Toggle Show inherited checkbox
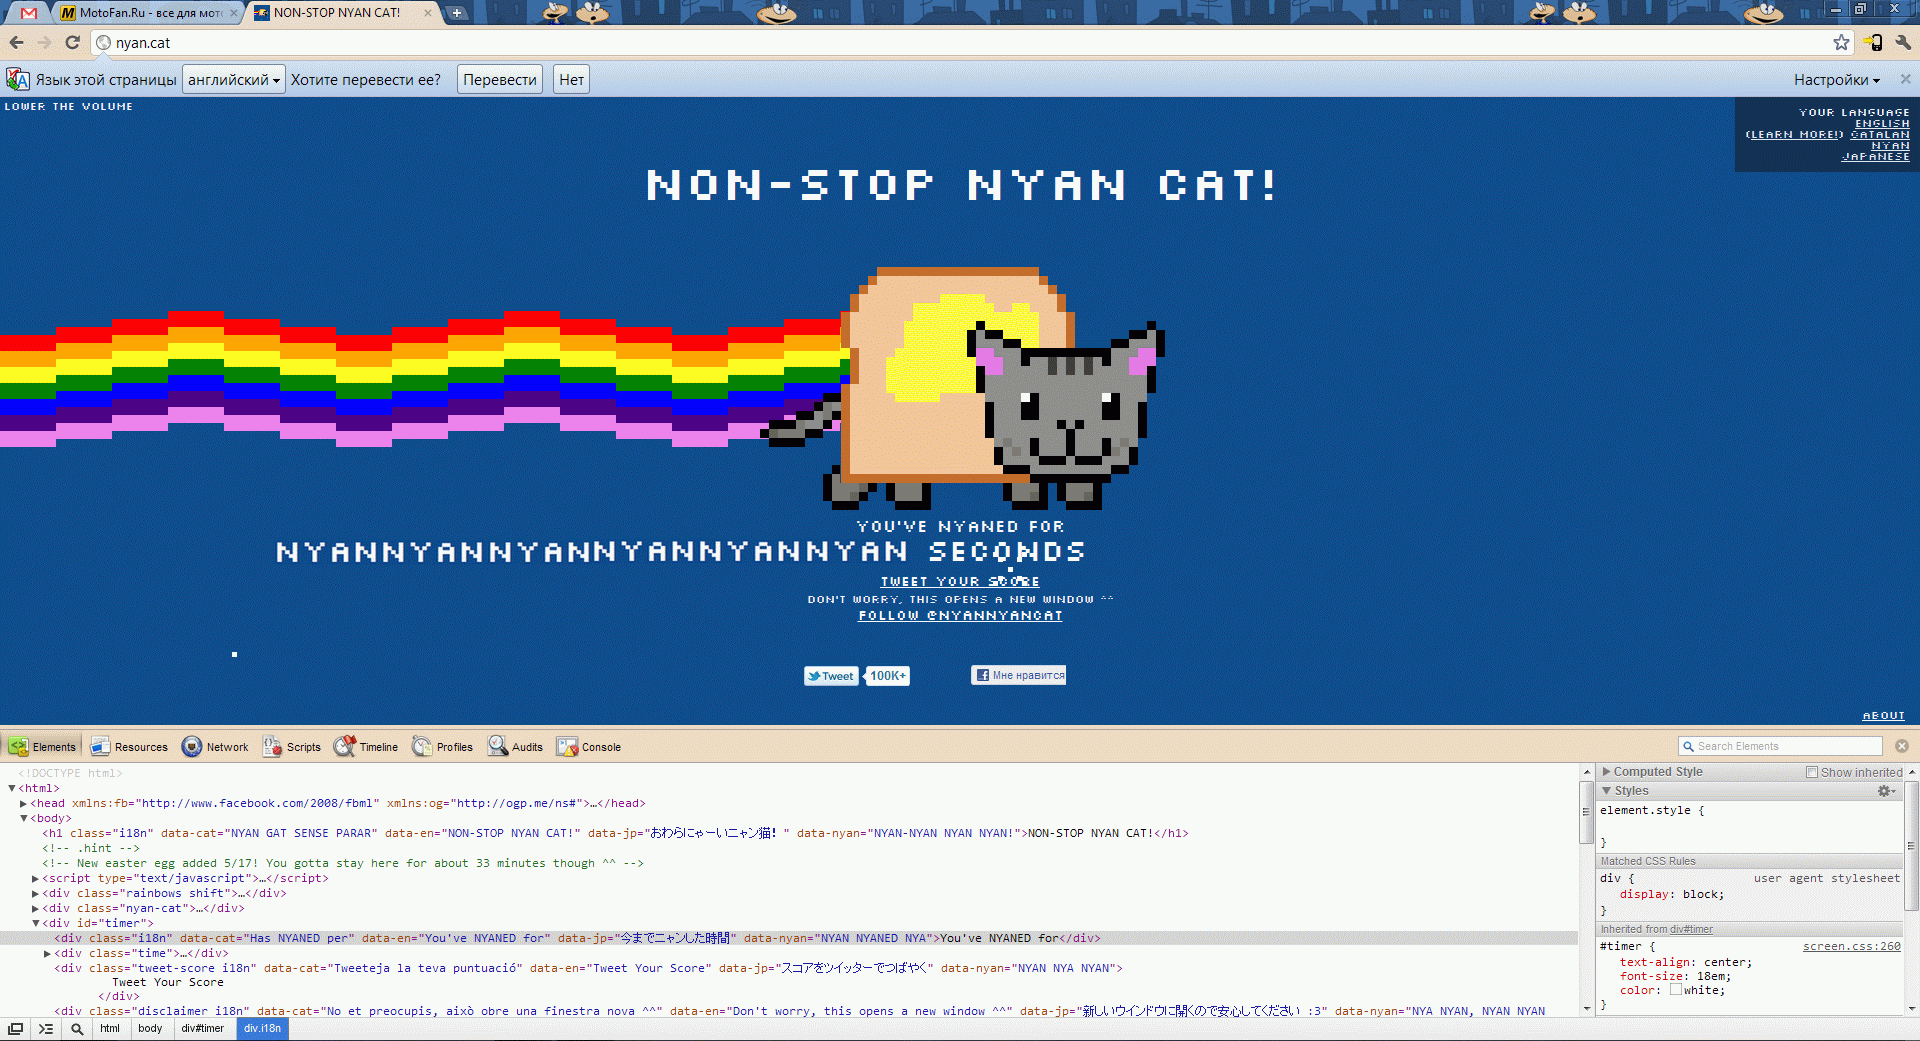This screenshot has height=1041, width=1920. [1811, 772]
